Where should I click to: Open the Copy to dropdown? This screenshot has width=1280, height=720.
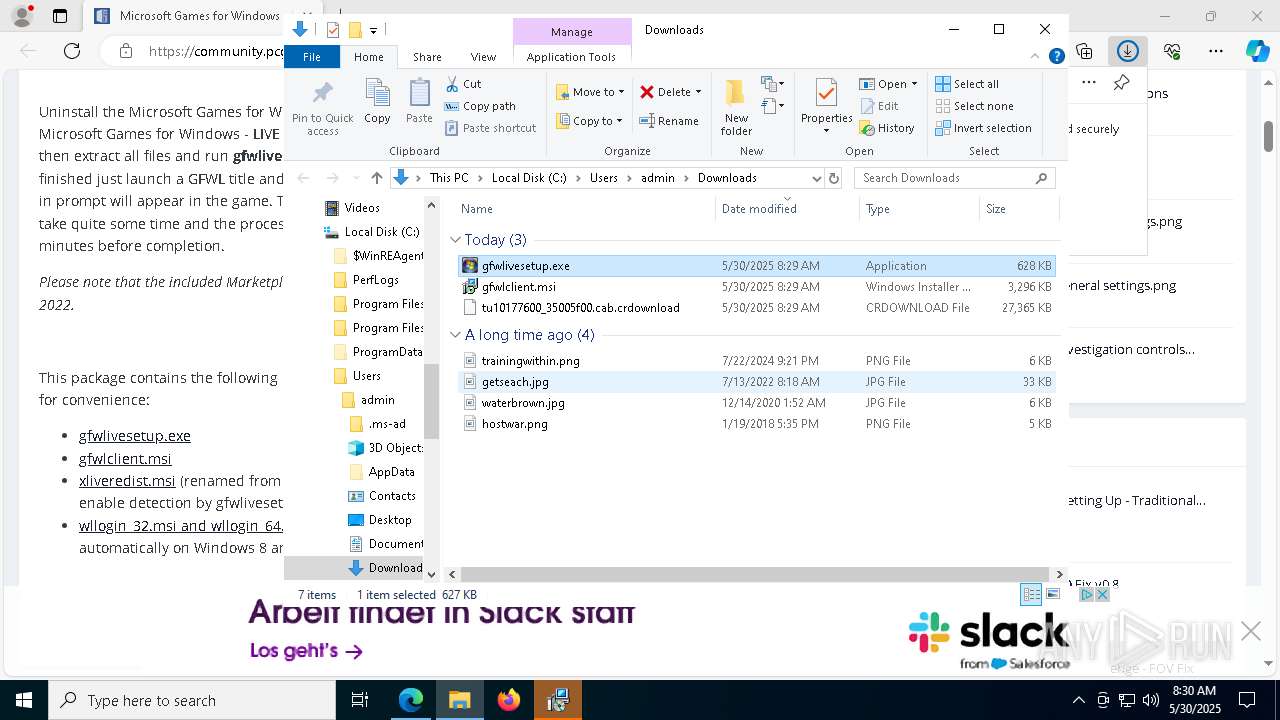click(x=590, y=121)
